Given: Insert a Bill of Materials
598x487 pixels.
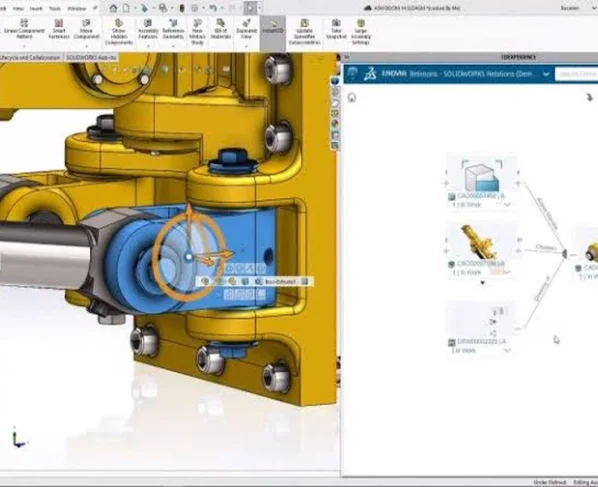Looking at the screenshot, I should 221,29.
